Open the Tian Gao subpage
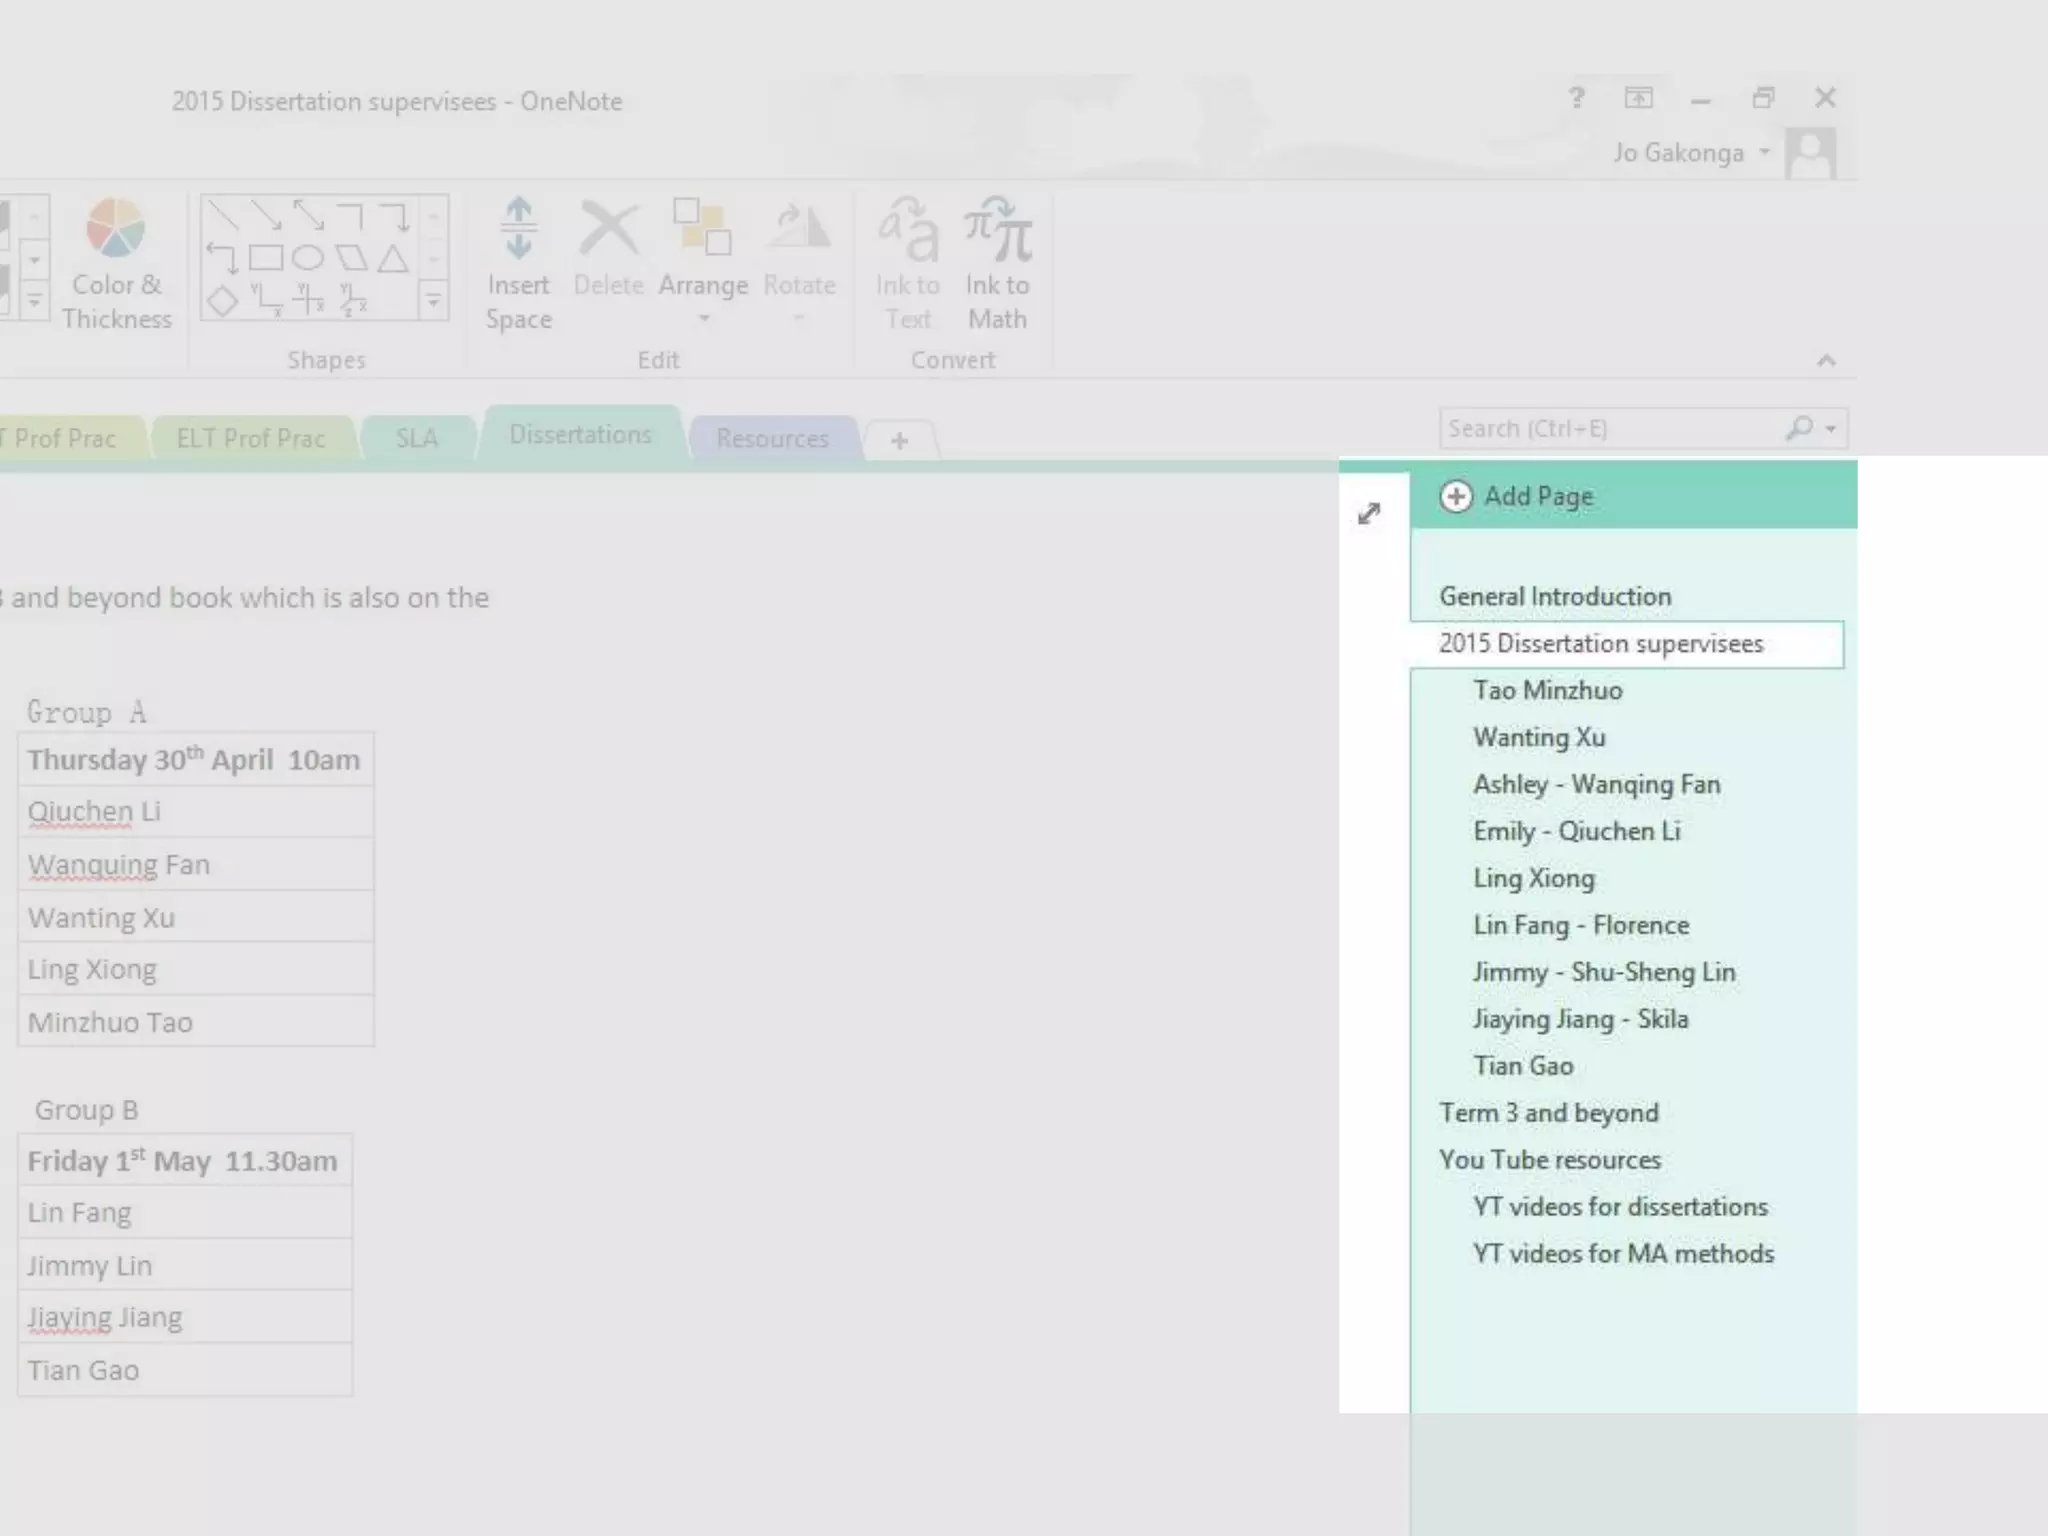The image size is (2048, 1536). pyautogui.click(x=1523, y=1066)
